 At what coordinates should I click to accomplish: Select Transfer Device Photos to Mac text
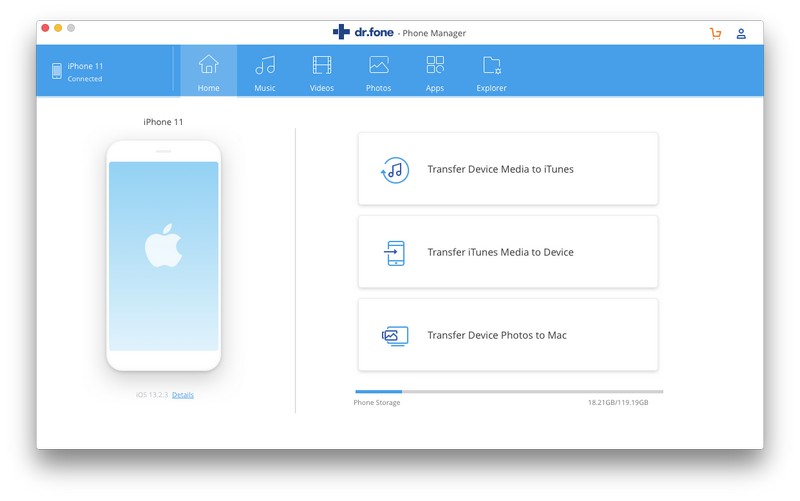point(497,335)
